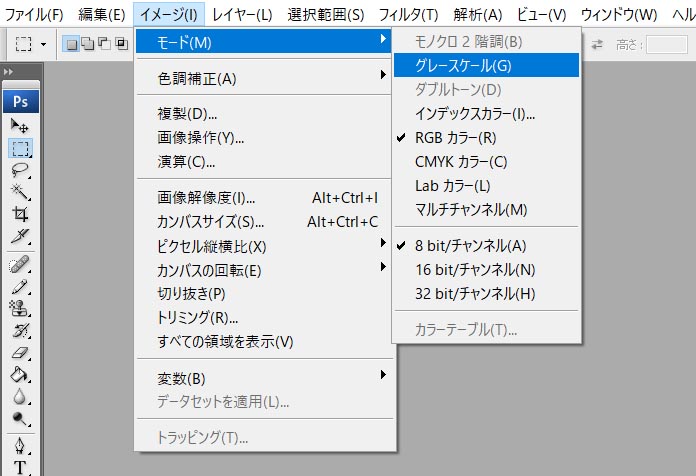Select the Slice tool
696x476 pixels.
pyautogui.click(x=20, y=236)
